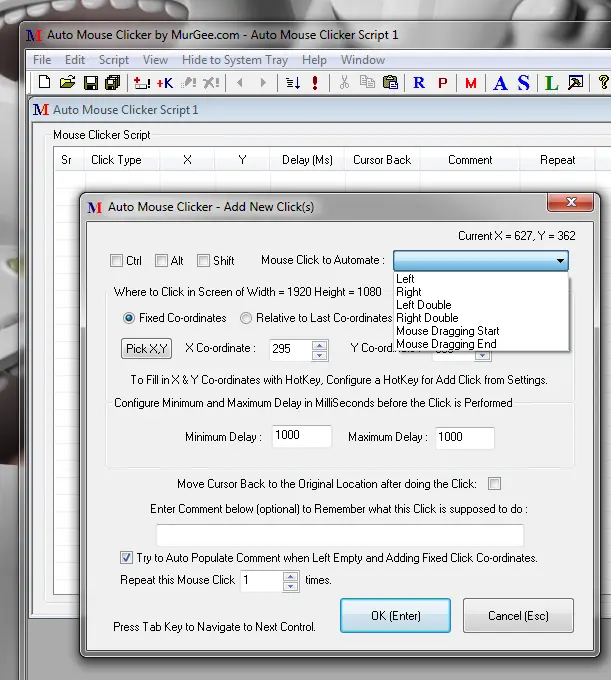Click the Save floppy disk icon
Screen dimensions: 611x680
click(90, 83)
